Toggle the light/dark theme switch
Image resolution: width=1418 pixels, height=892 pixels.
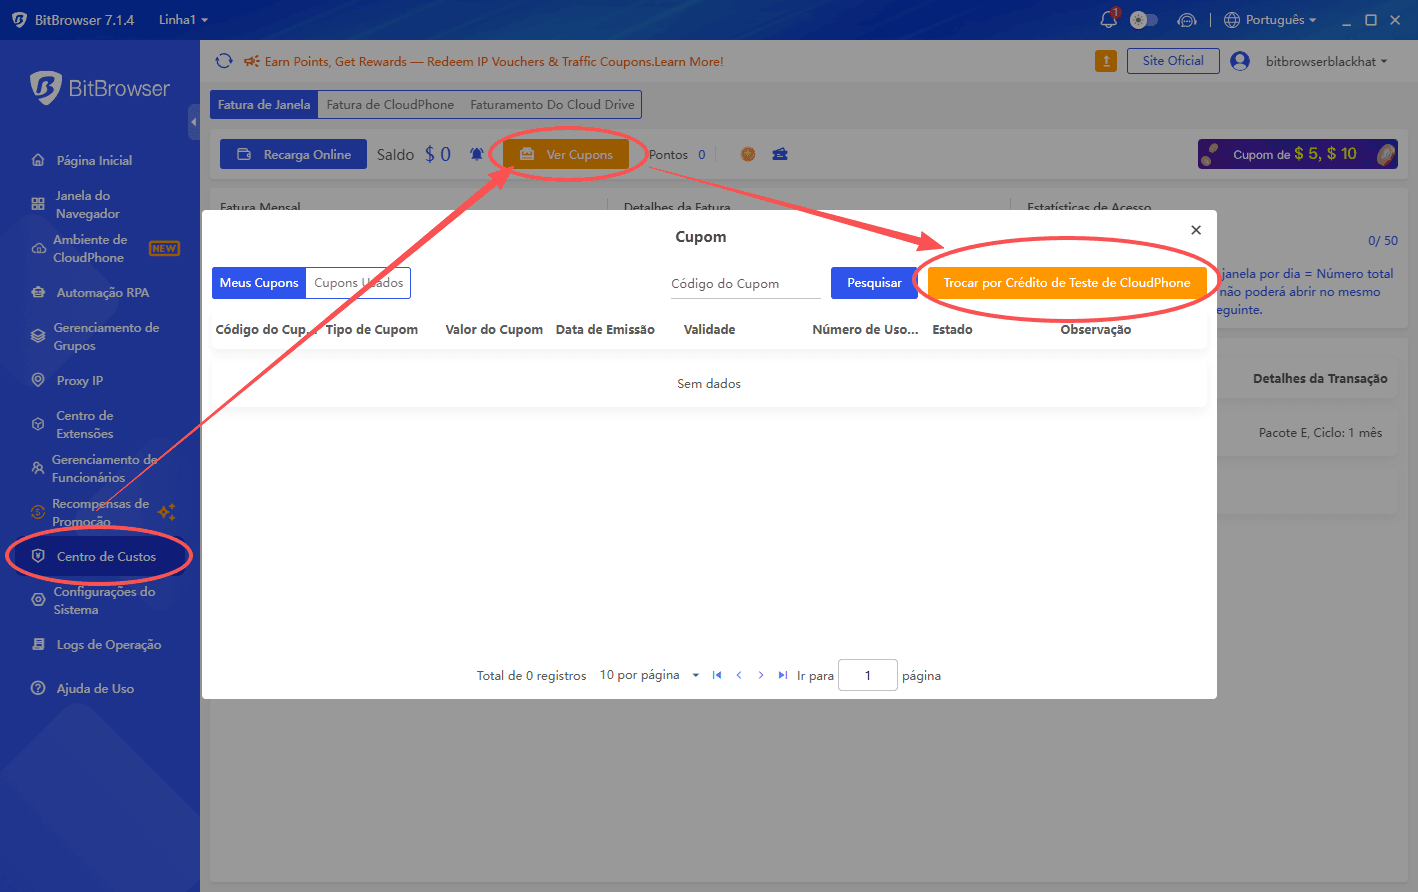(1144, 20)
